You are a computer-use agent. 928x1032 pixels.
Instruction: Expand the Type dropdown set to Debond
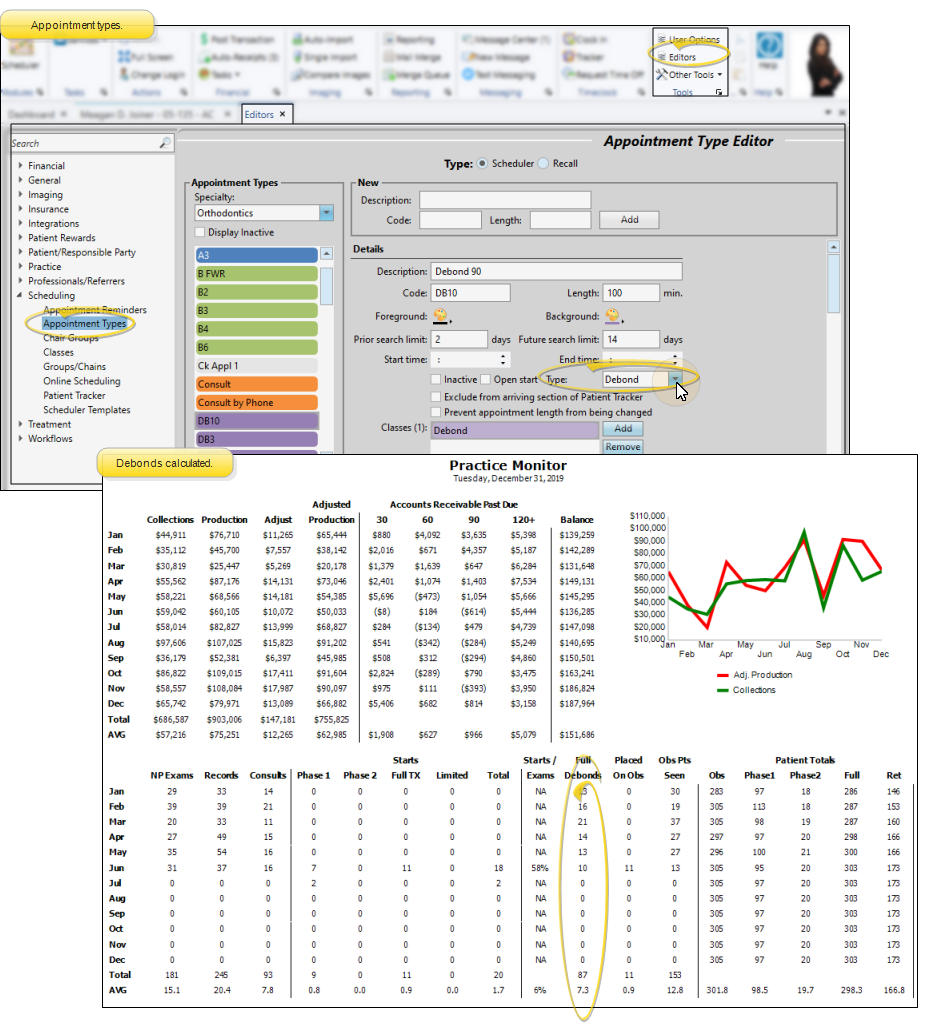[x=677, y=380]
